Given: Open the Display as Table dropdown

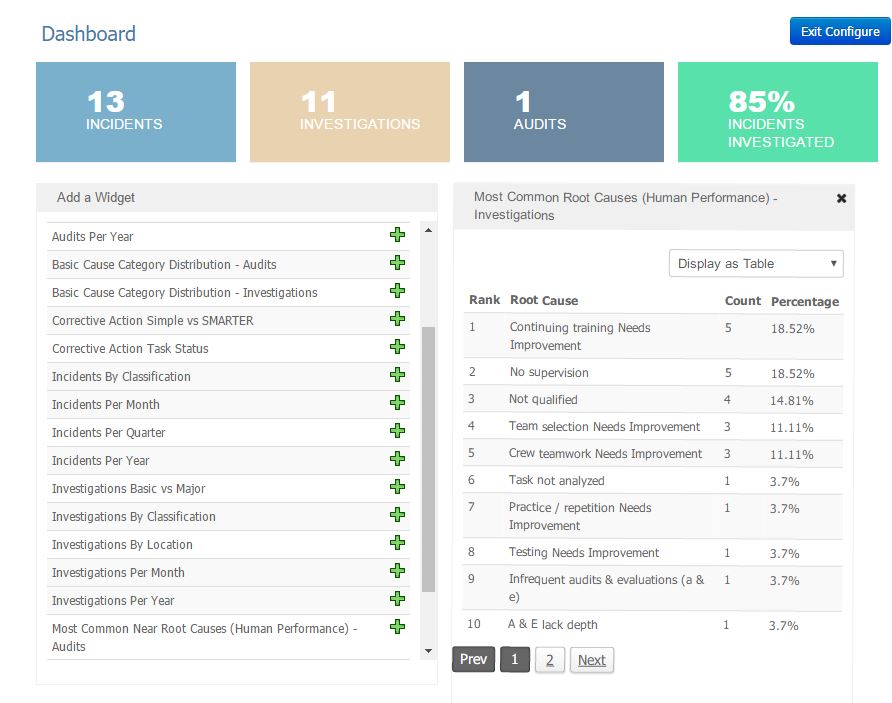Looking at the screenshot, I should [x=755, y=264].
